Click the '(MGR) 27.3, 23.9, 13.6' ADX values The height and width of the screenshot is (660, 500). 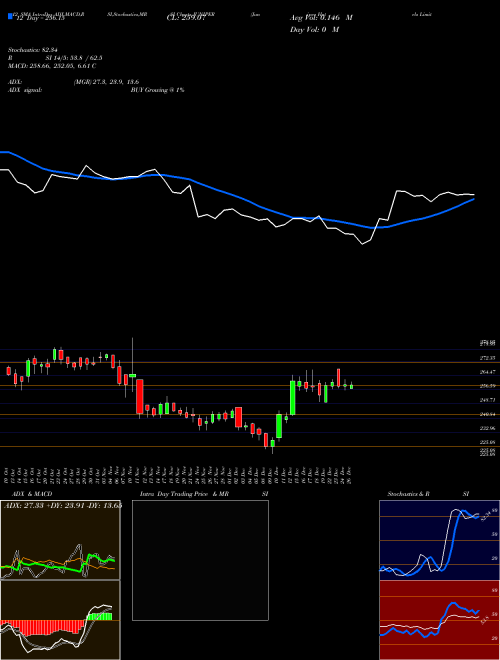click(x=106, y=82)
